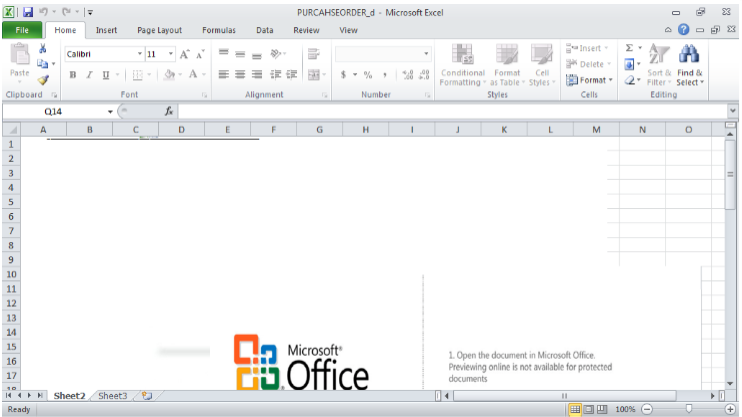Switch to the Data tab
This screenshot has height=417, width=742.
tap(265, 30)
